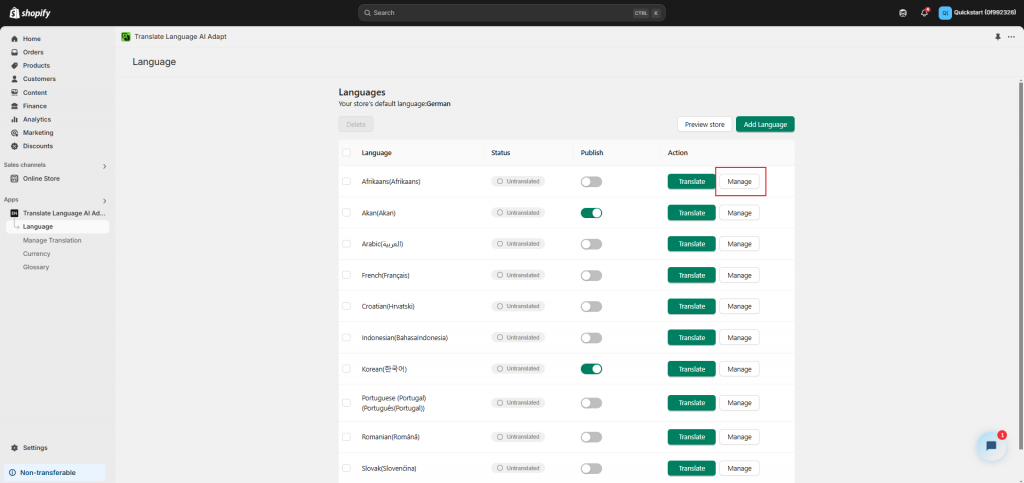Disable publish toggle for Korean

(591, 368)
